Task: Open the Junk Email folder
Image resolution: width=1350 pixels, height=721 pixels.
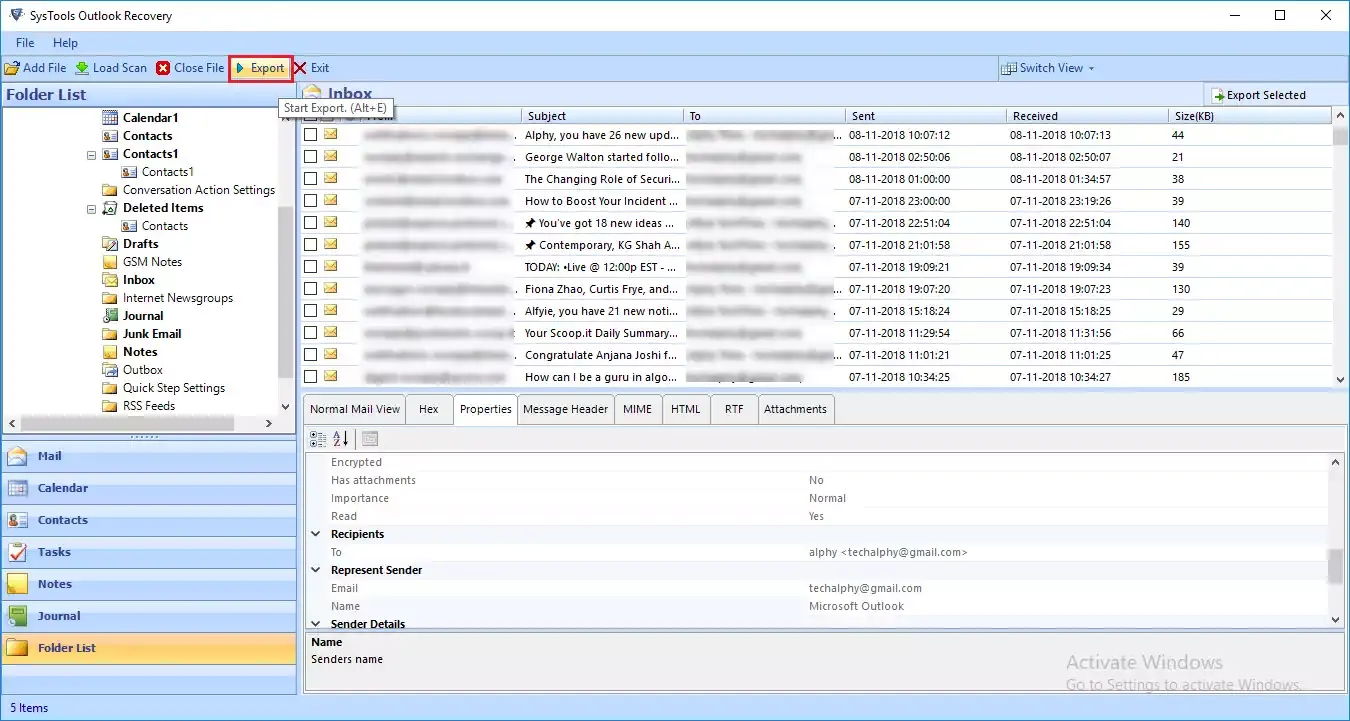Action: [142, 334]
